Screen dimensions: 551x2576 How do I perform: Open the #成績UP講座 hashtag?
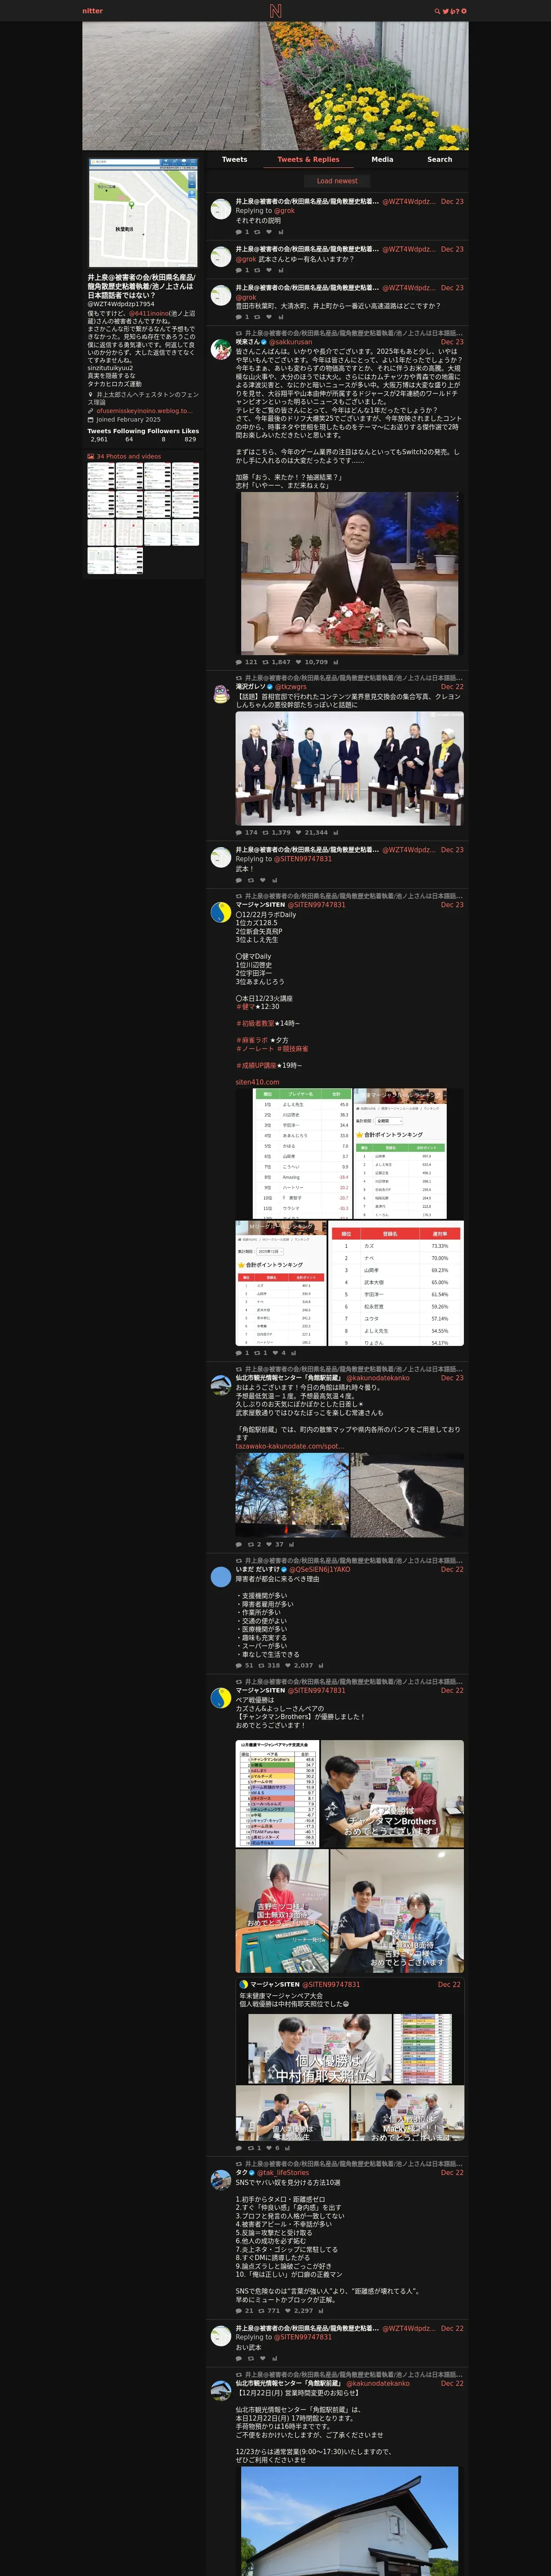256,1066
